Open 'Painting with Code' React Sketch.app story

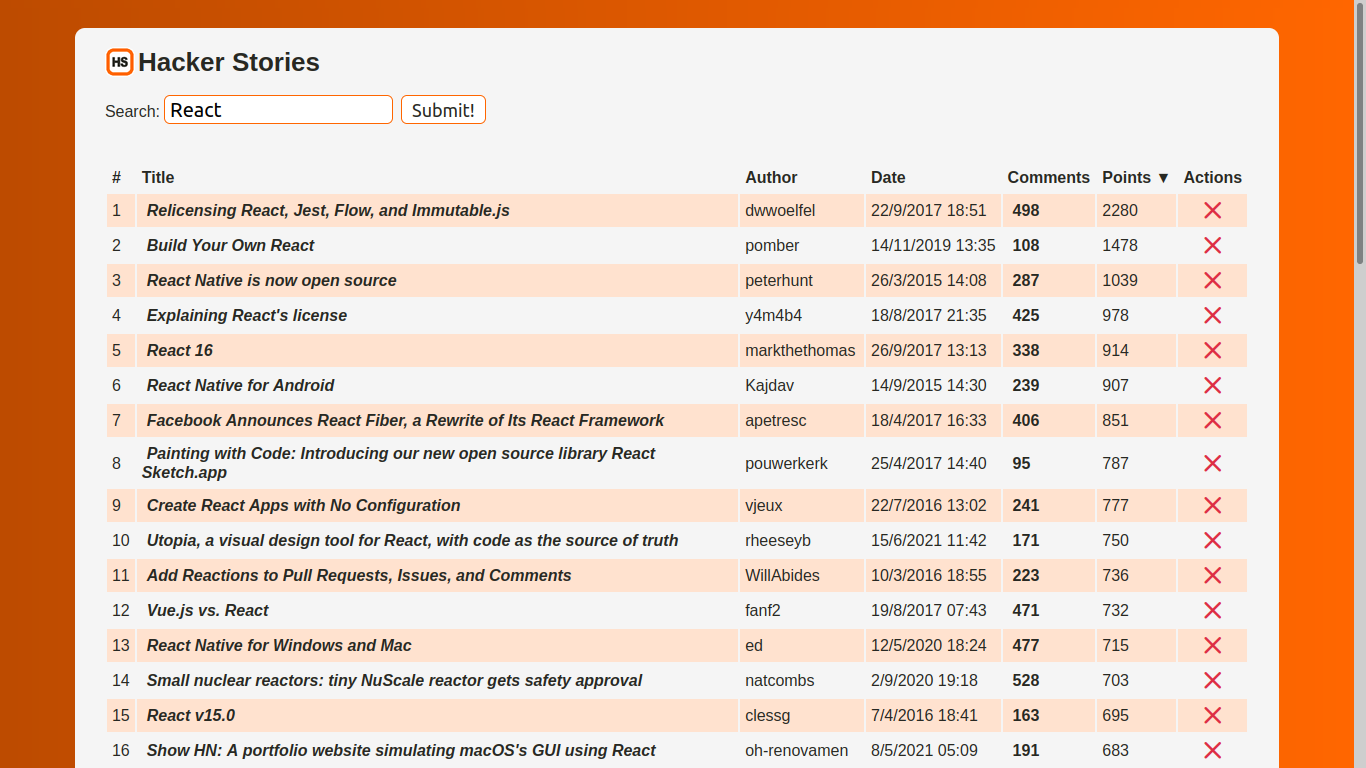(399, 463)
